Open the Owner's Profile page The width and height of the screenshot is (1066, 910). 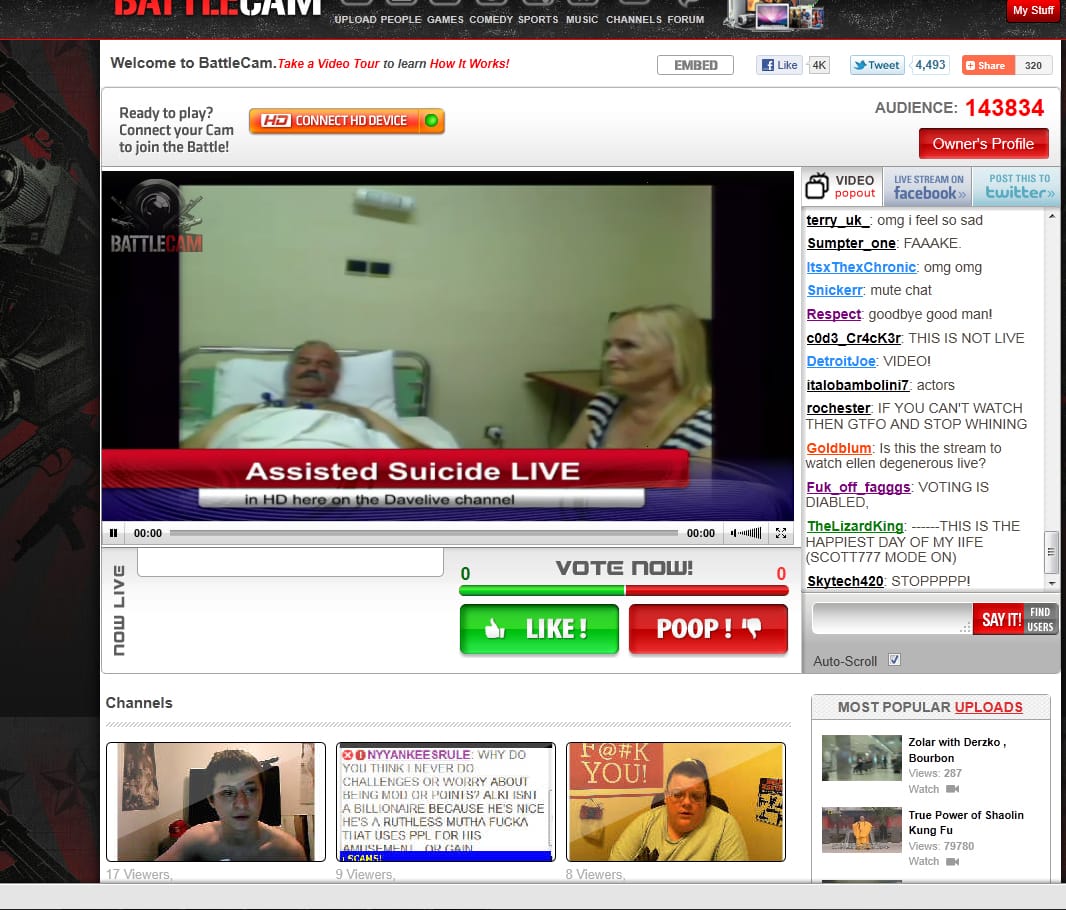pos(983,144)
